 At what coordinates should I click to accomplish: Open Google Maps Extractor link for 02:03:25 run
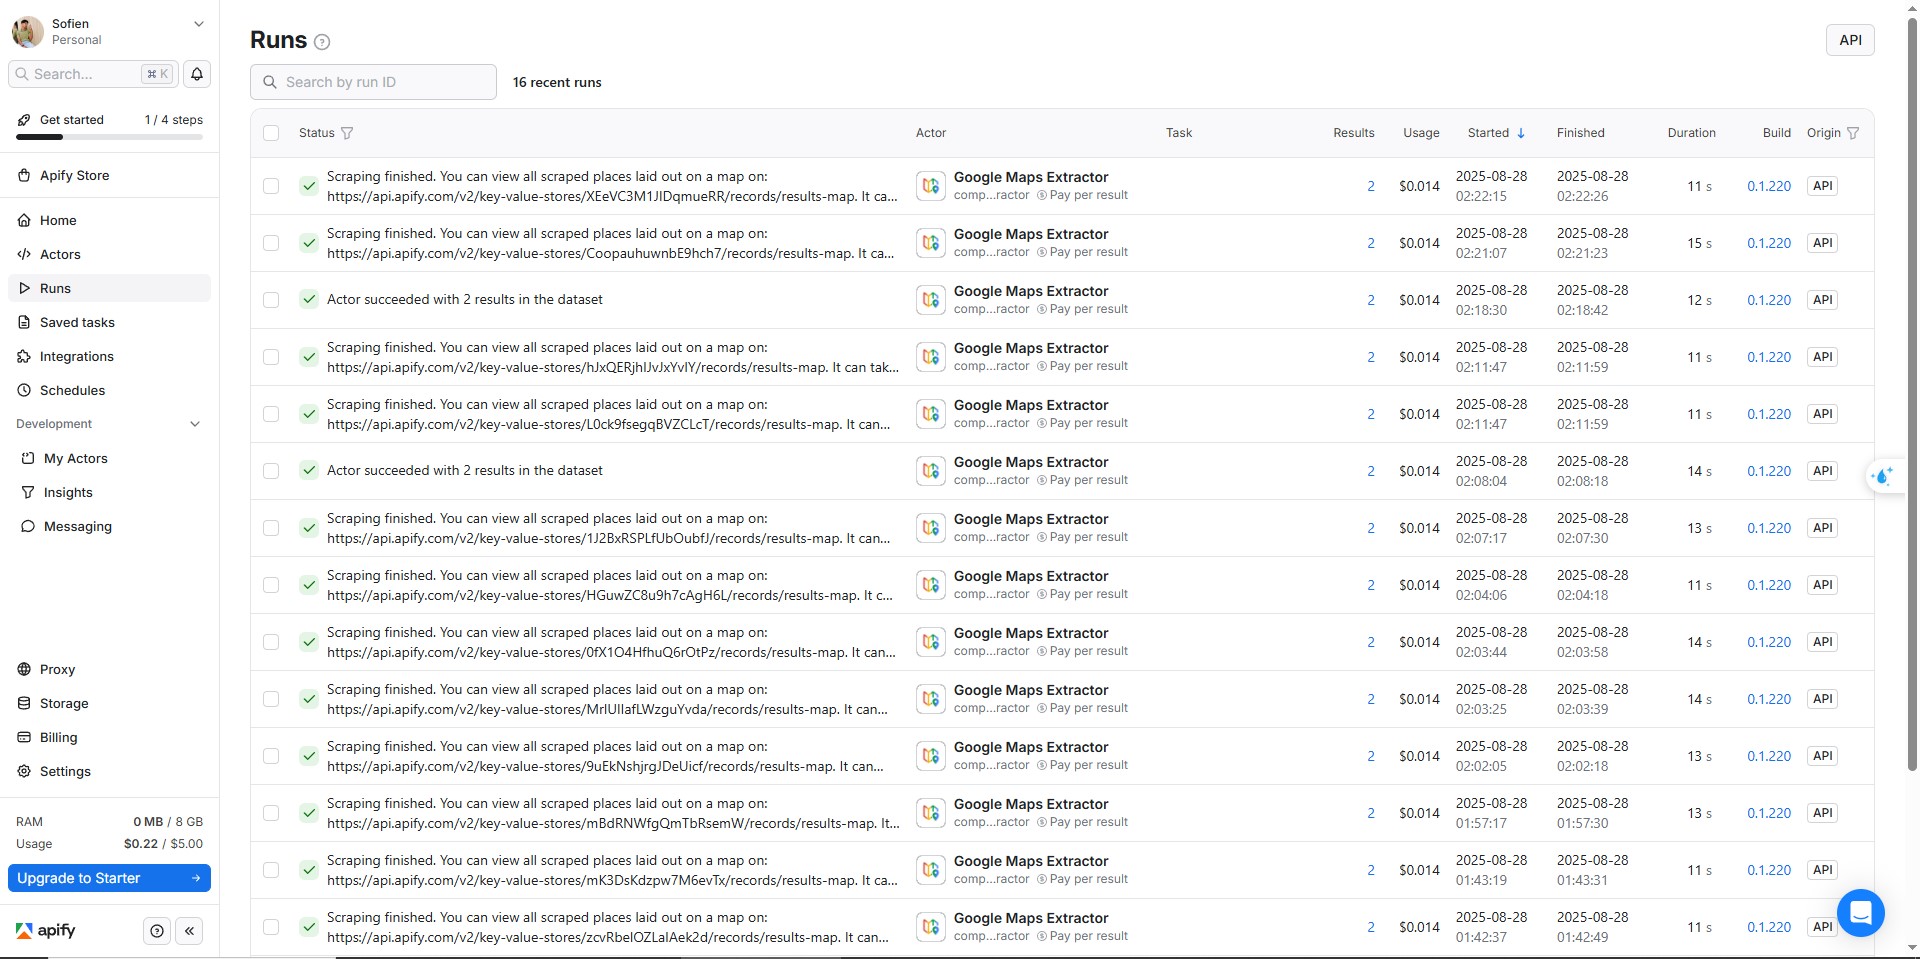[x=1031, y=690]
